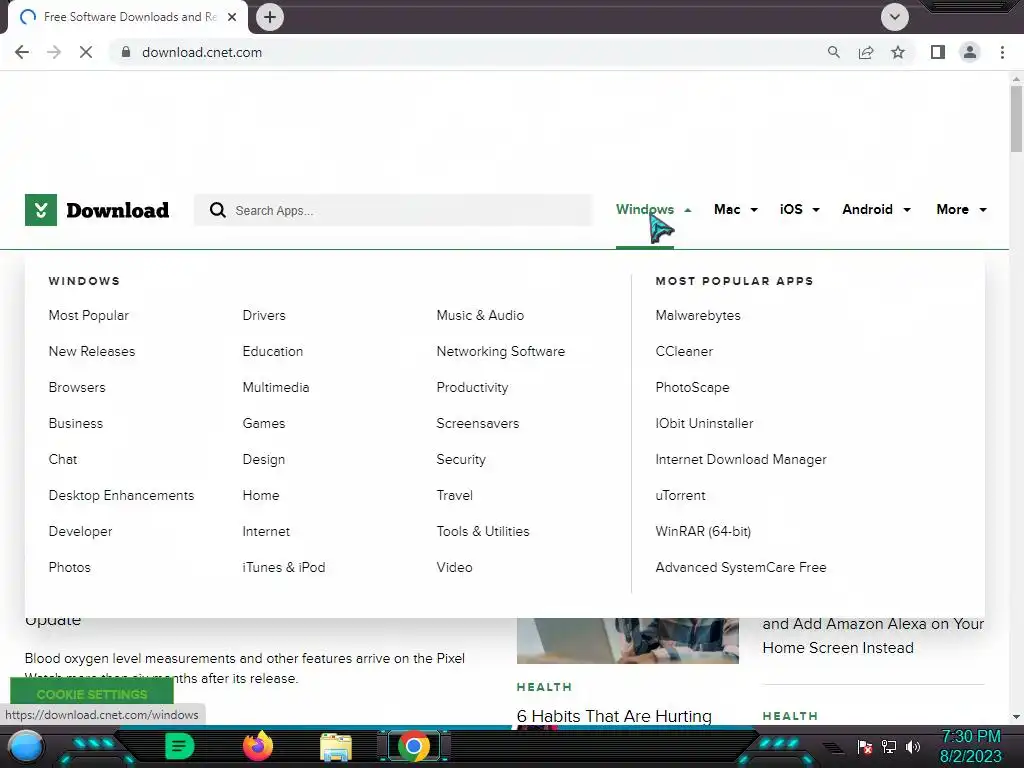Go to Tools & Utilities category
1024x768 pixels.
[483, 532]
